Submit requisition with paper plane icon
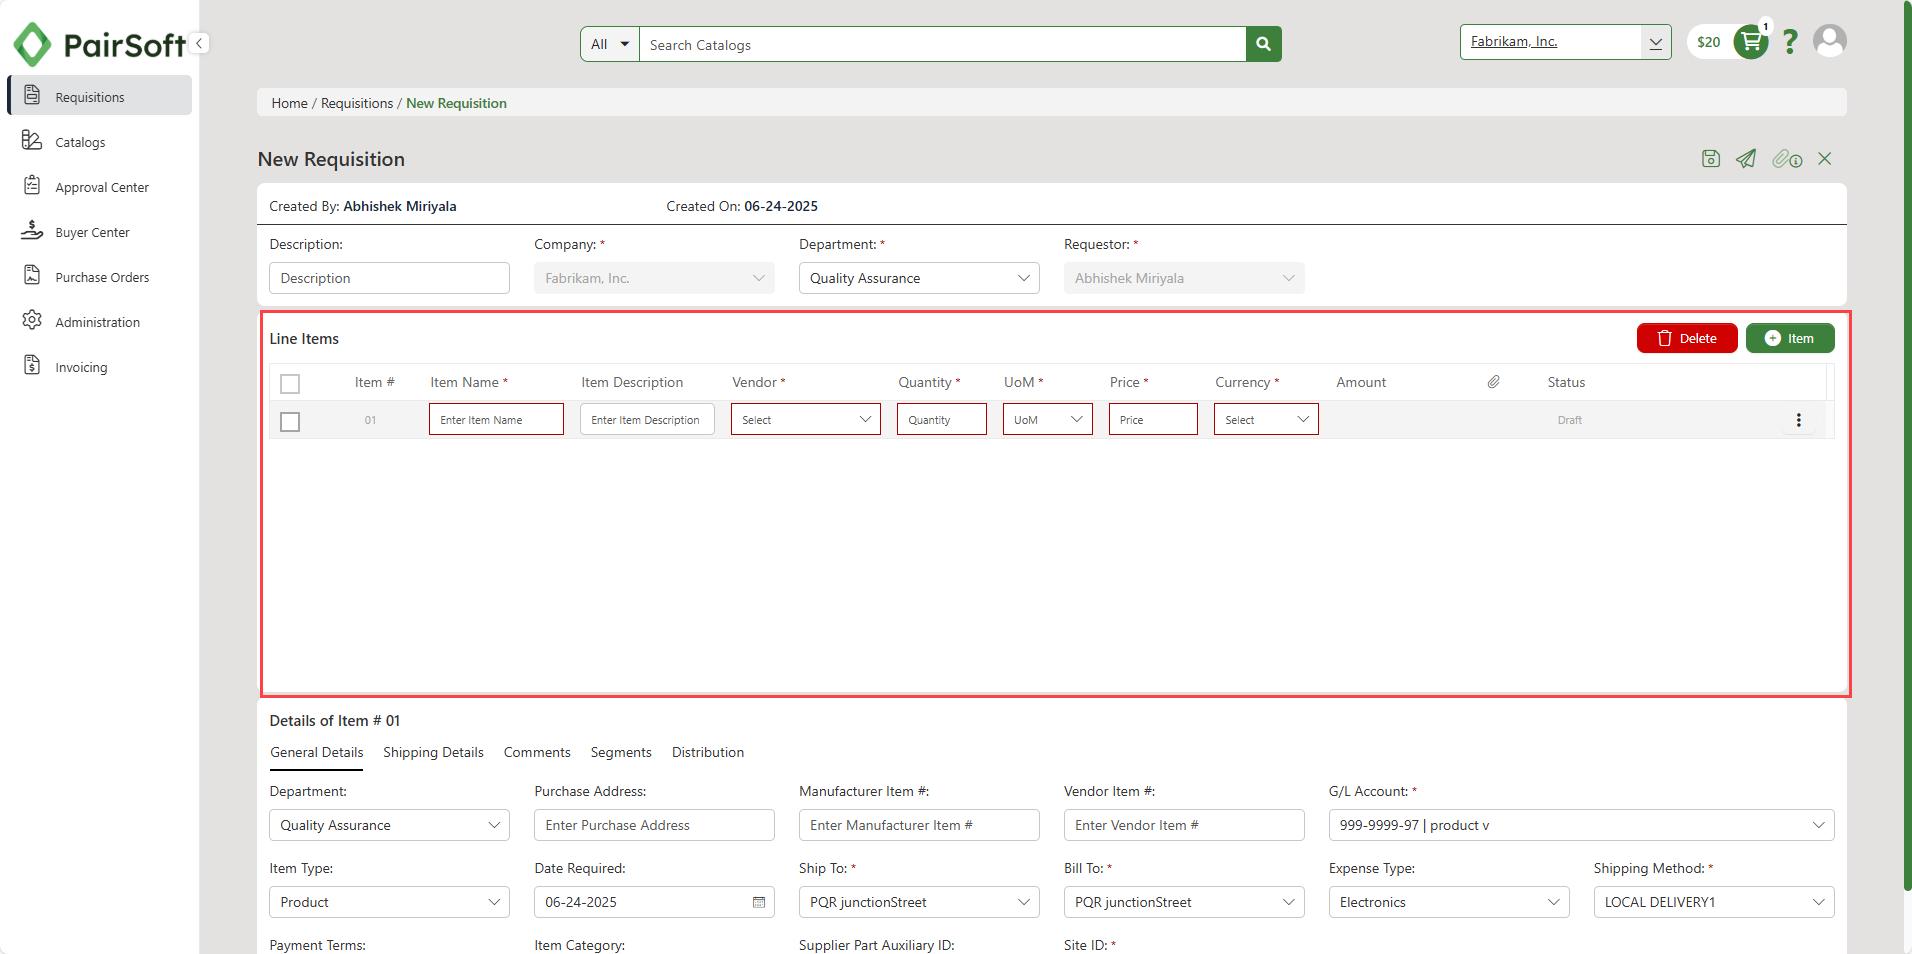Viewport: 1912px width, 954px height. [1746, 159]
